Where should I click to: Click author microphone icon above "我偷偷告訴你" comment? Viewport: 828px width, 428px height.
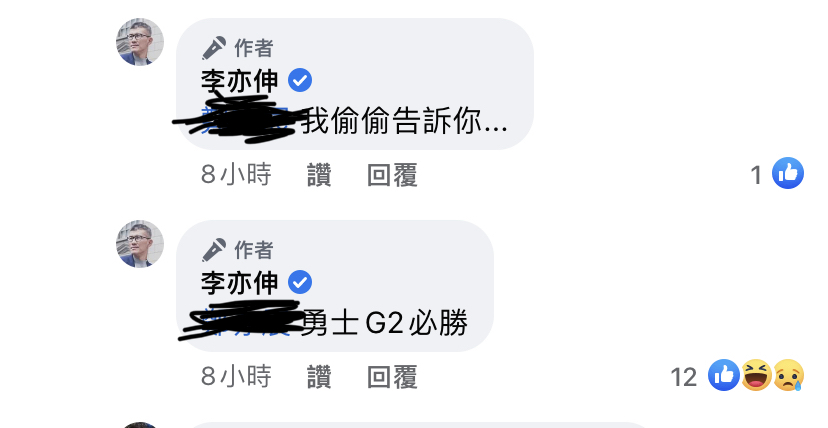click(214, 48)
